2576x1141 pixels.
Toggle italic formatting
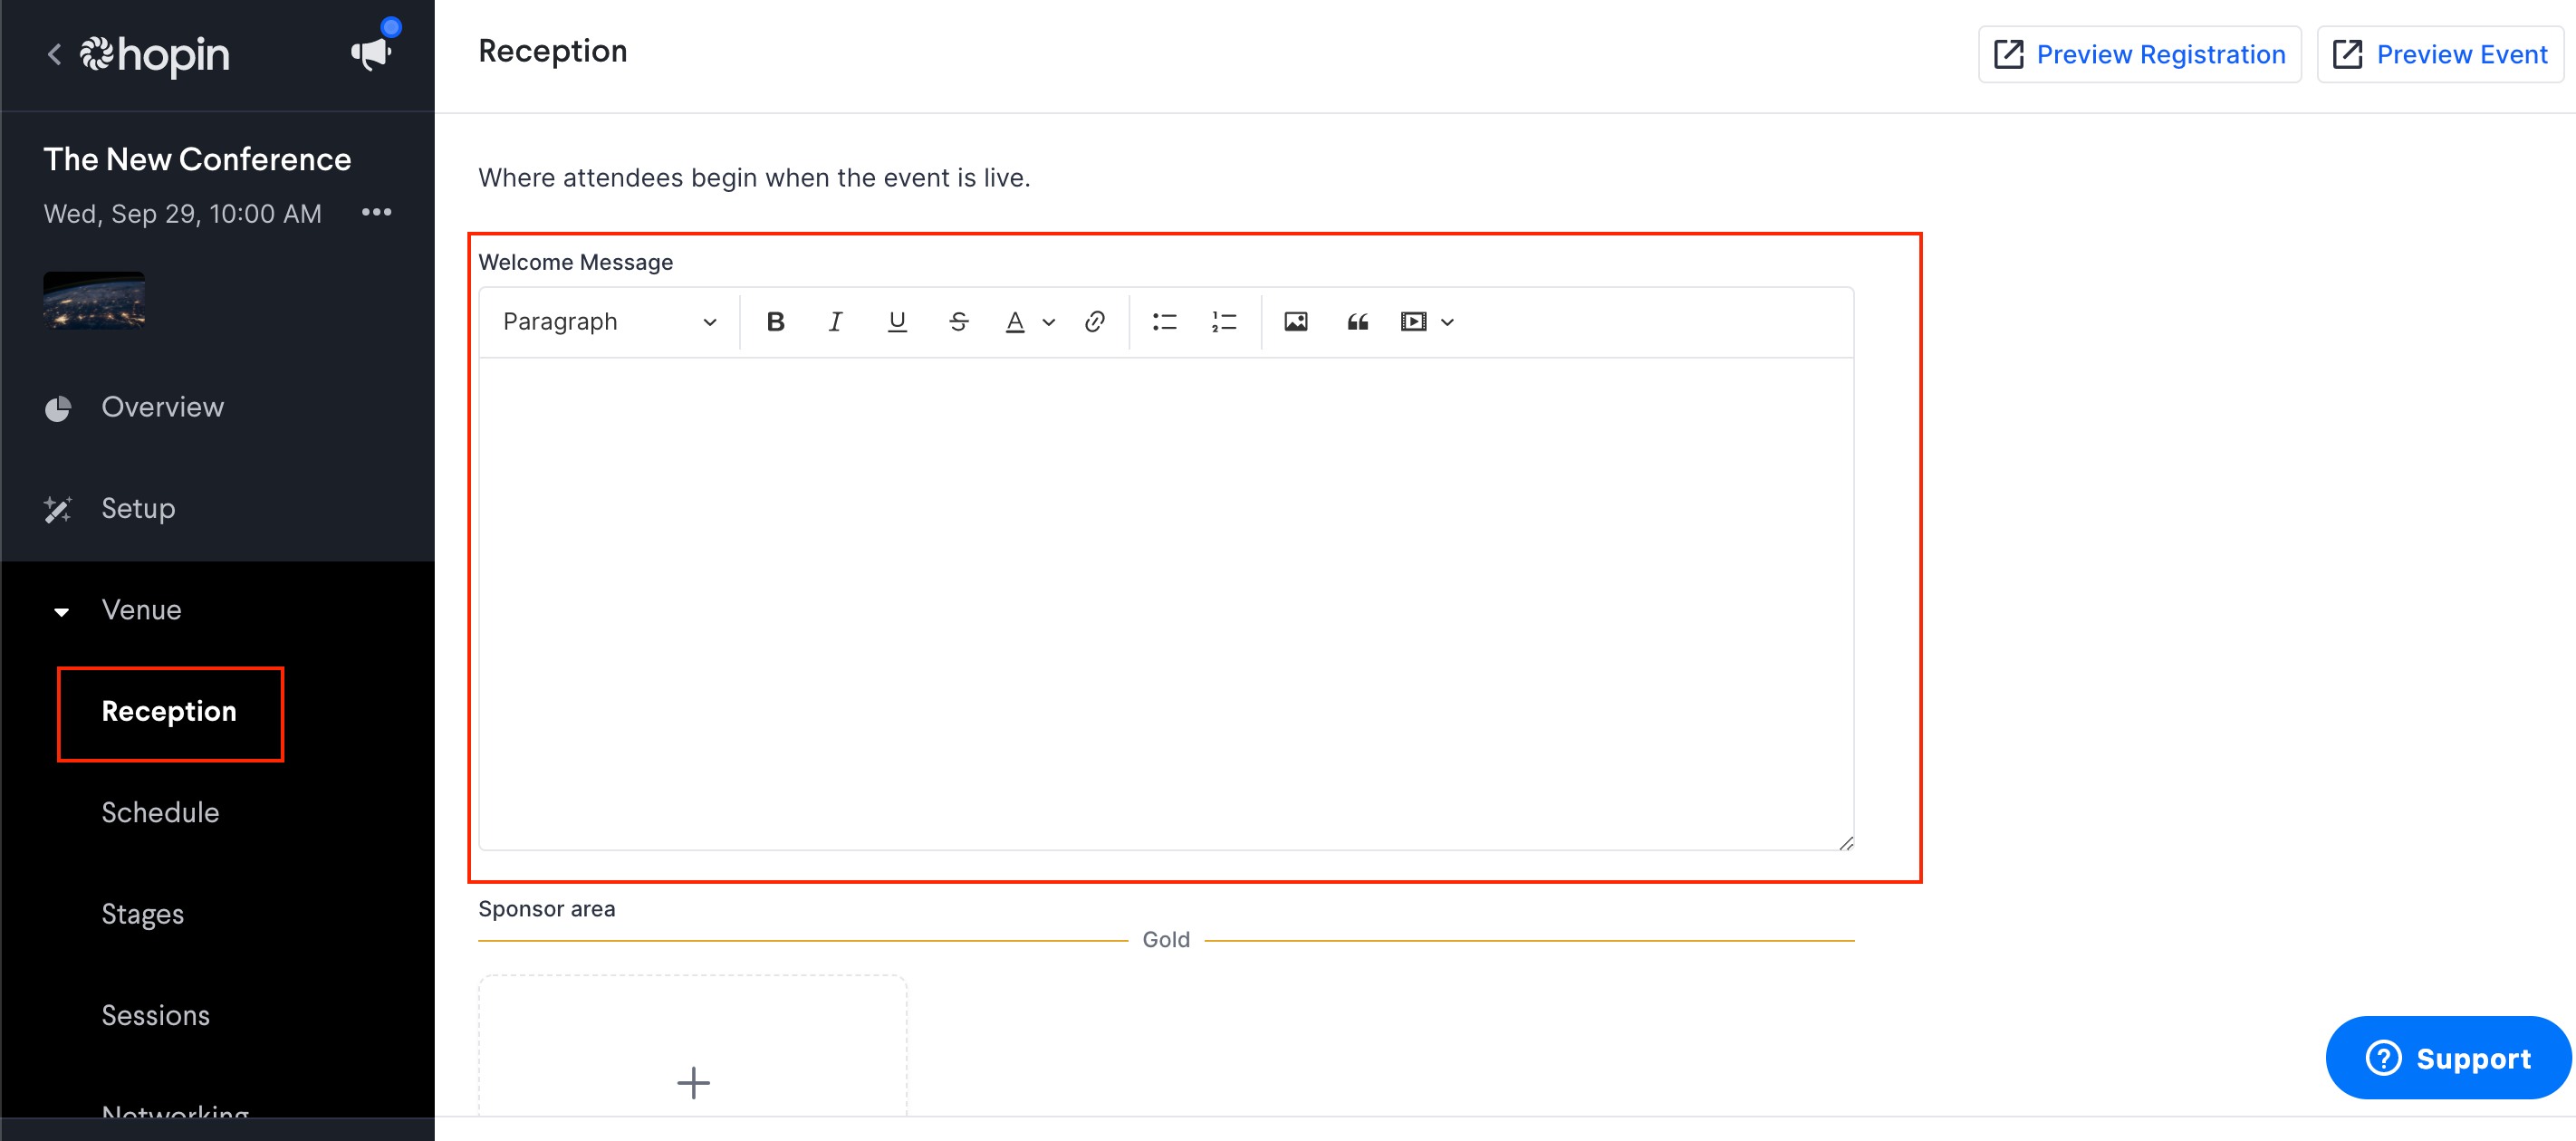(835, 322)
